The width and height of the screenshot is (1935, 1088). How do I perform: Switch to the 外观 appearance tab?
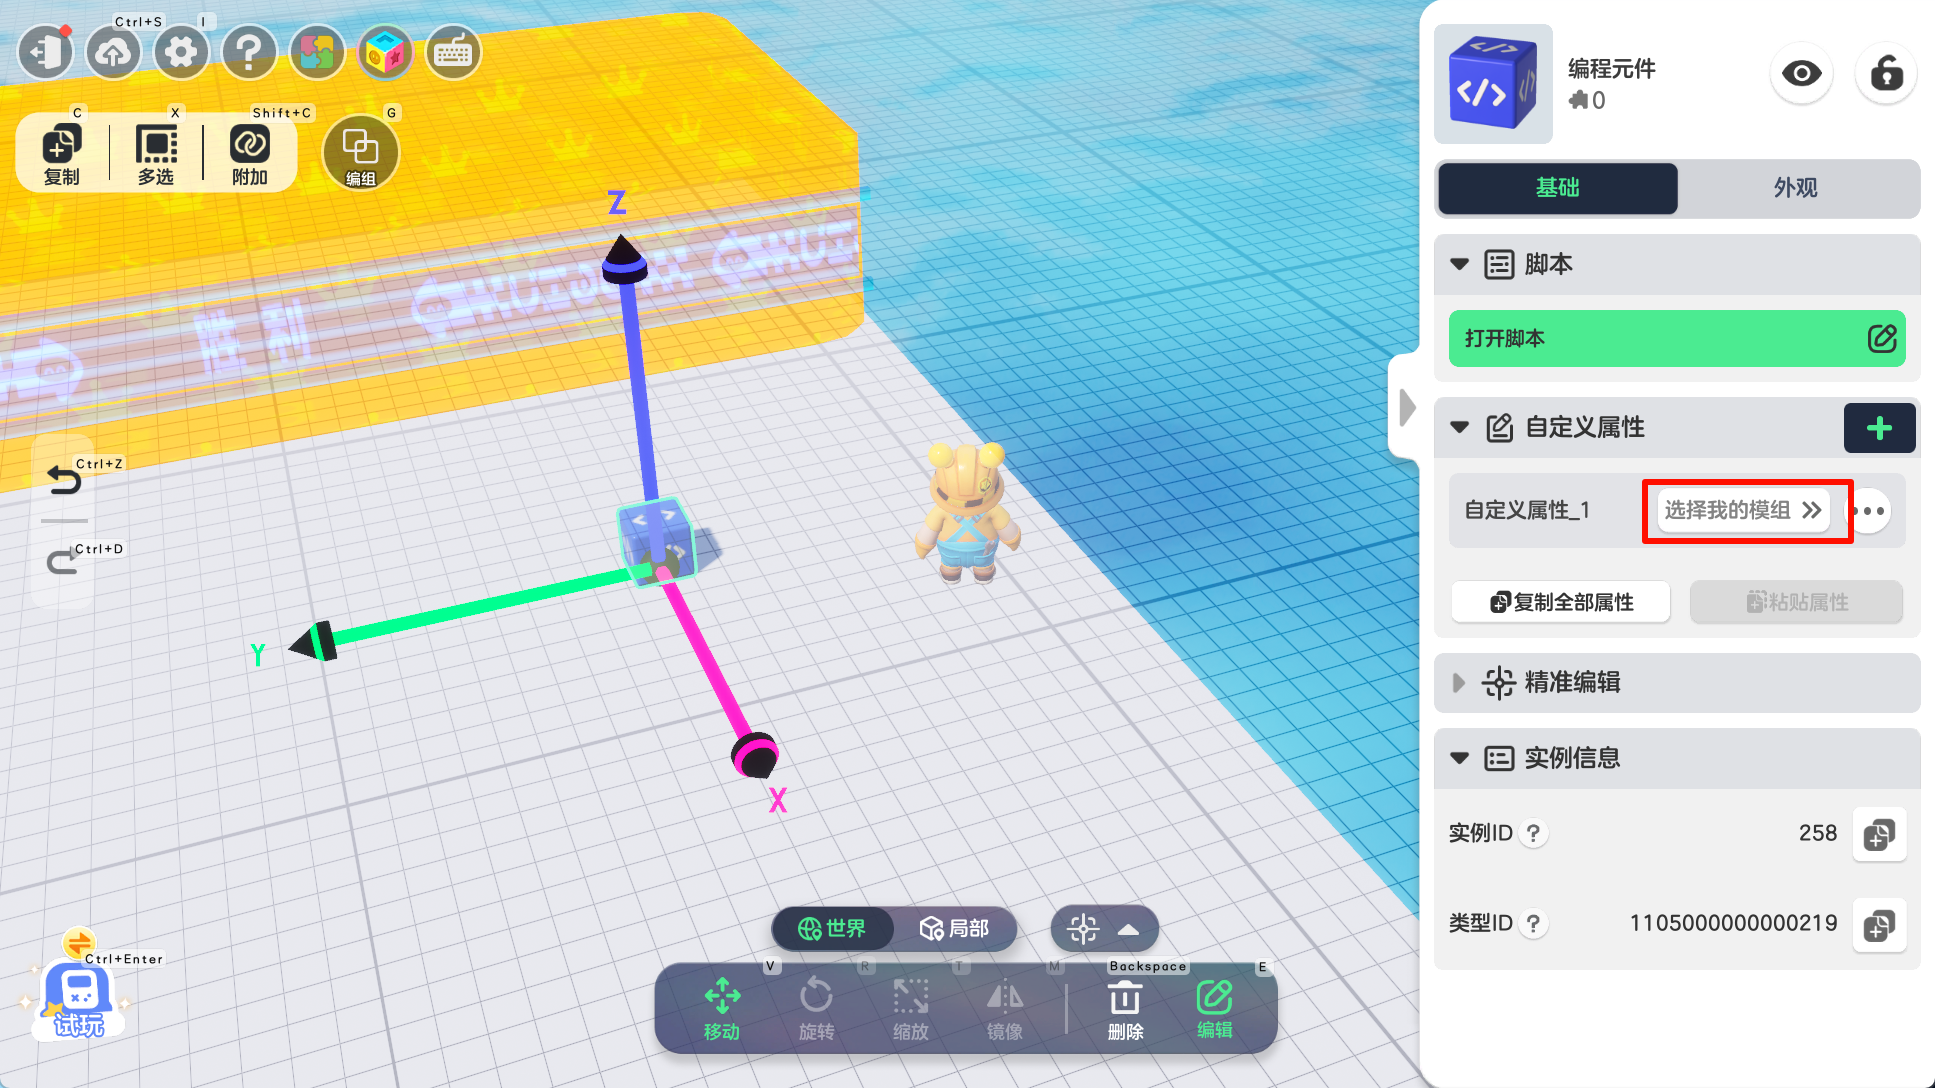click(1796, 188)
